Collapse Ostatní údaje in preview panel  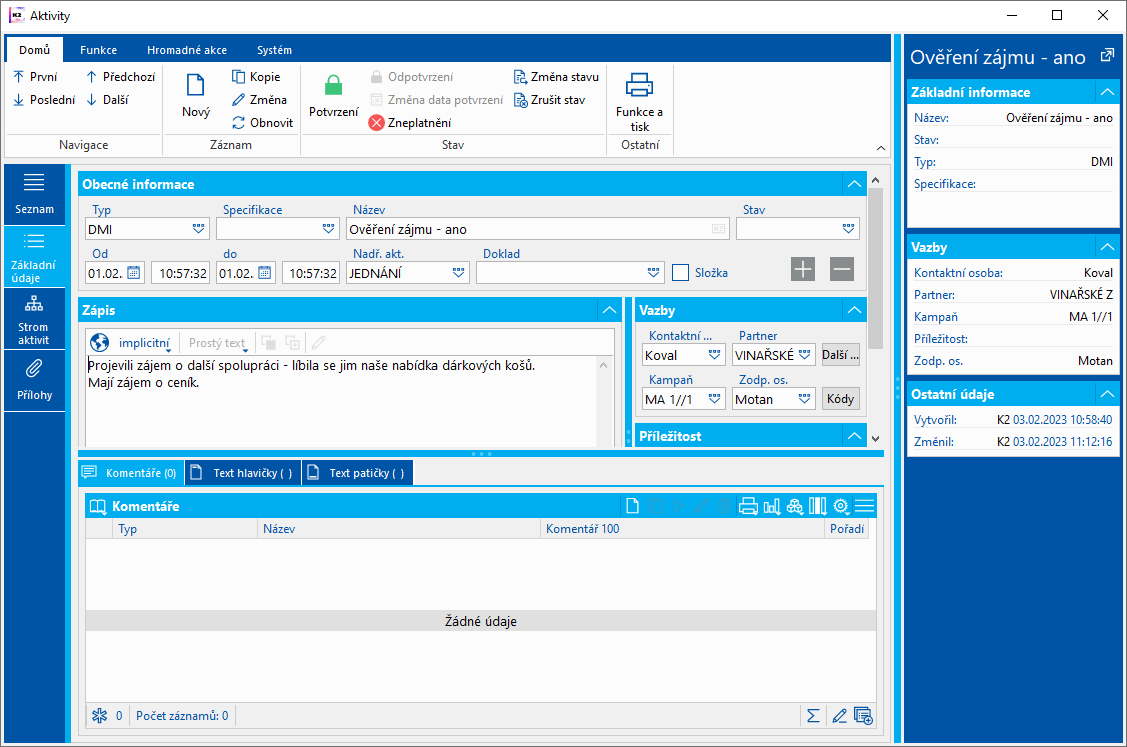pyautogui.click(x=1108, y=394)
